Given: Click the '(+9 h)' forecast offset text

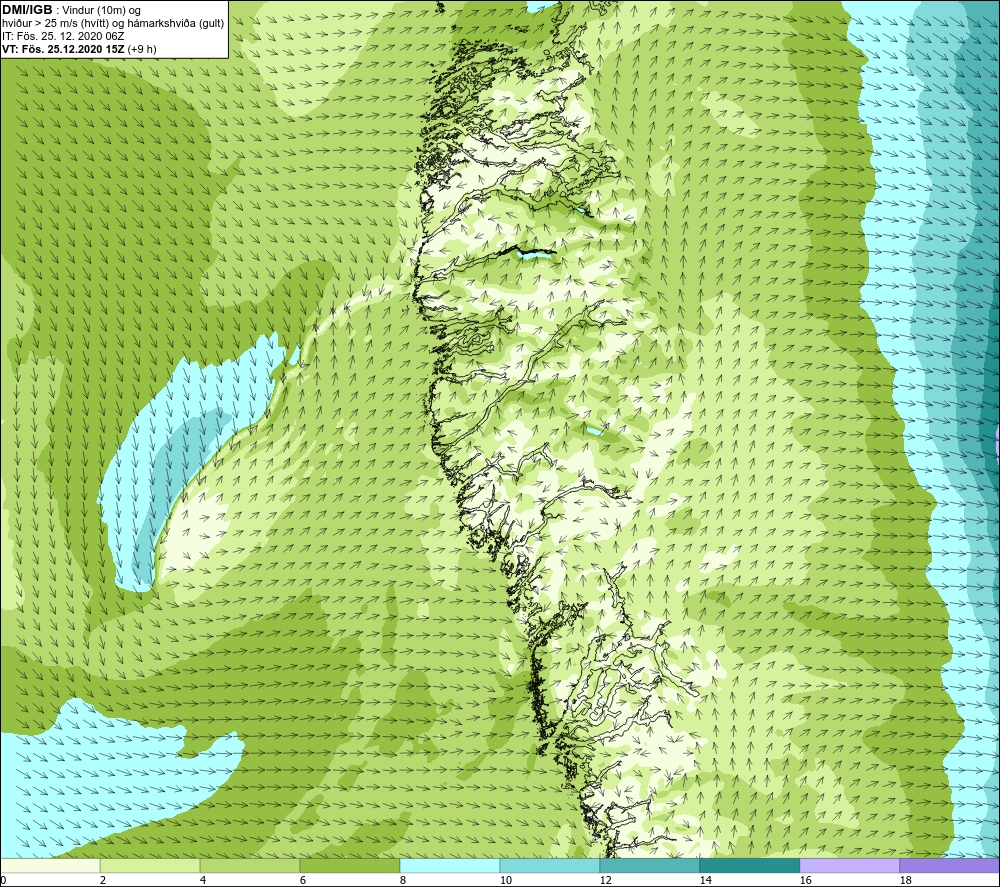Looking at the screenshot, I should point(142,49).
